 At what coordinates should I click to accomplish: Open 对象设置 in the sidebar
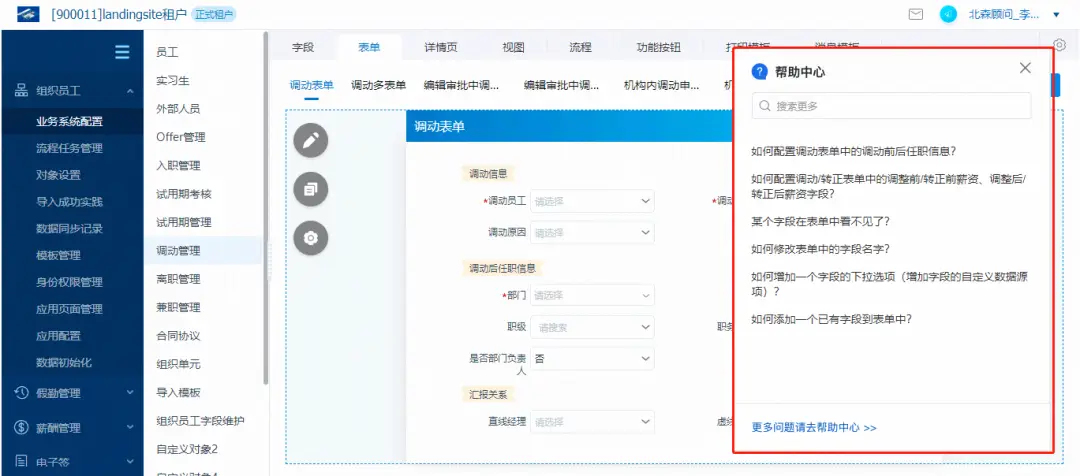click(x=59, y=175)
